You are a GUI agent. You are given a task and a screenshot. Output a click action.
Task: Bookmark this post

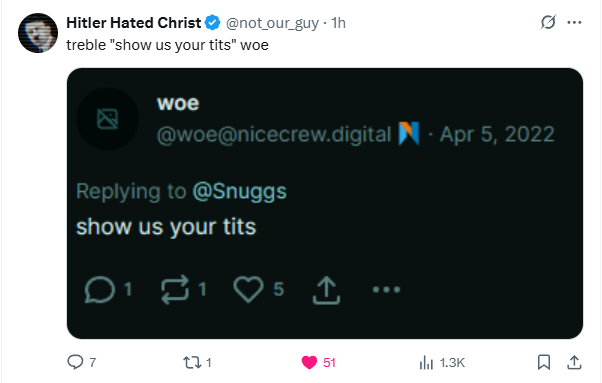click(x=544, y=362)
